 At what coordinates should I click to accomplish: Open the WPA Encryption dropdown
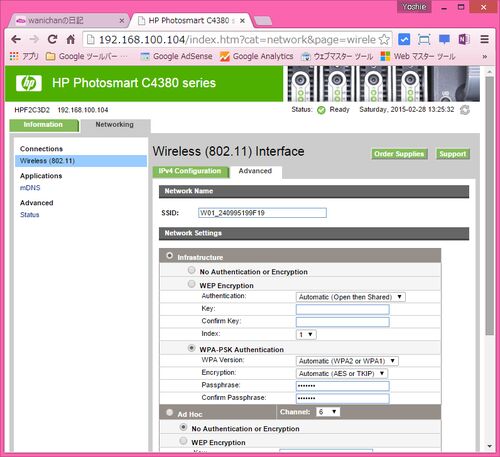point(342,374)
